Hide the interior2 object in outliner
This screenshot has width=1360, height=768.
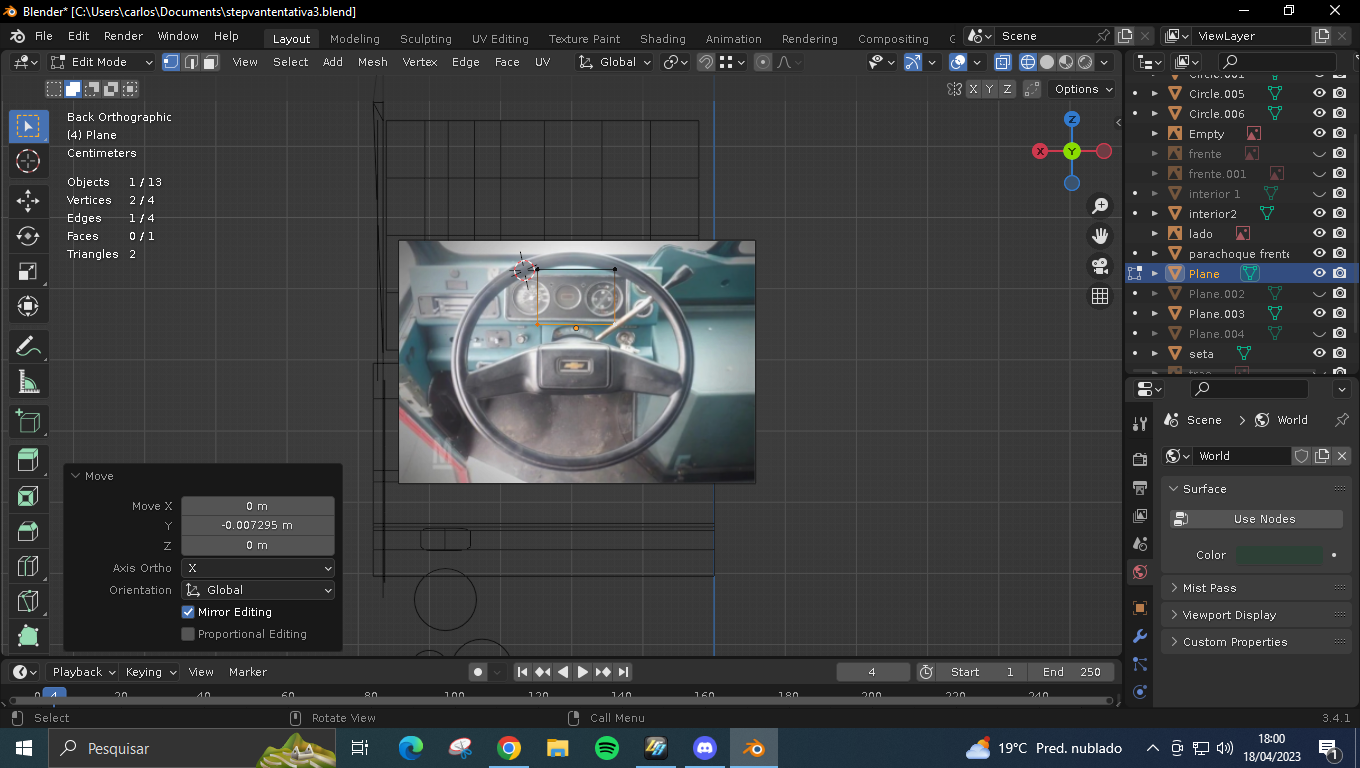(x=1319, y=213)
